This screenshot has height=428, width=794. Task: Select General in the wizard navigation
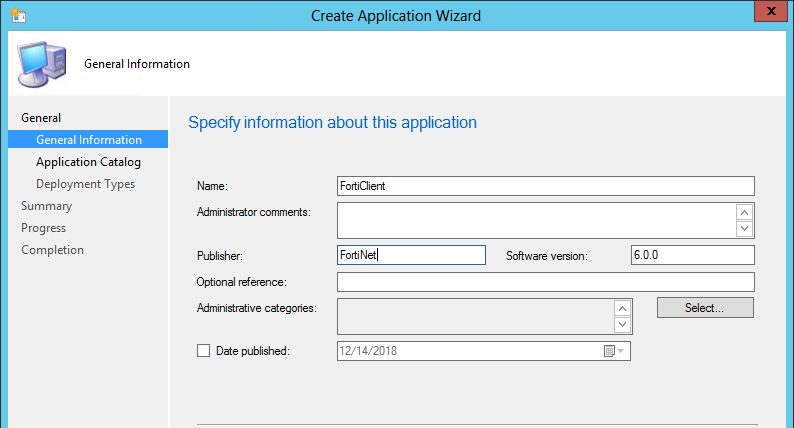41,118
